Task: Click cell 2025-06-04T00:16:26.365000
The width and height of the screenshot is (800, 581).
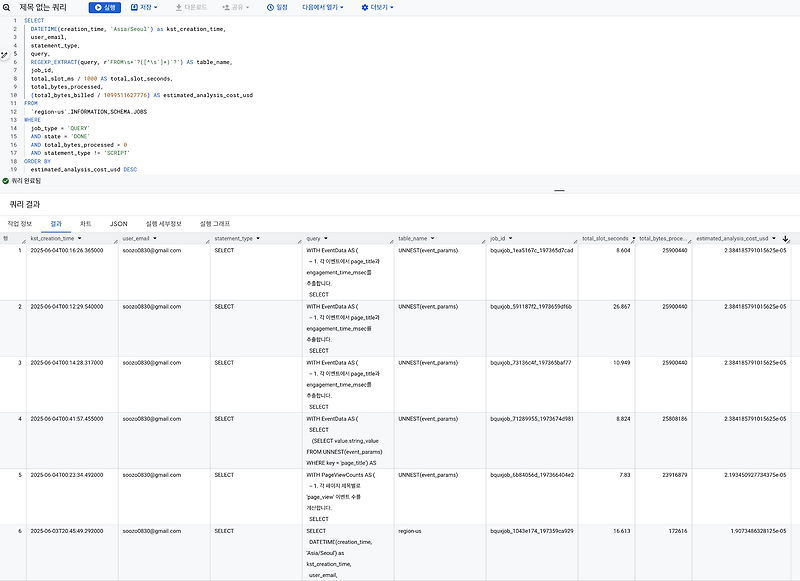Action: [67, 250]
